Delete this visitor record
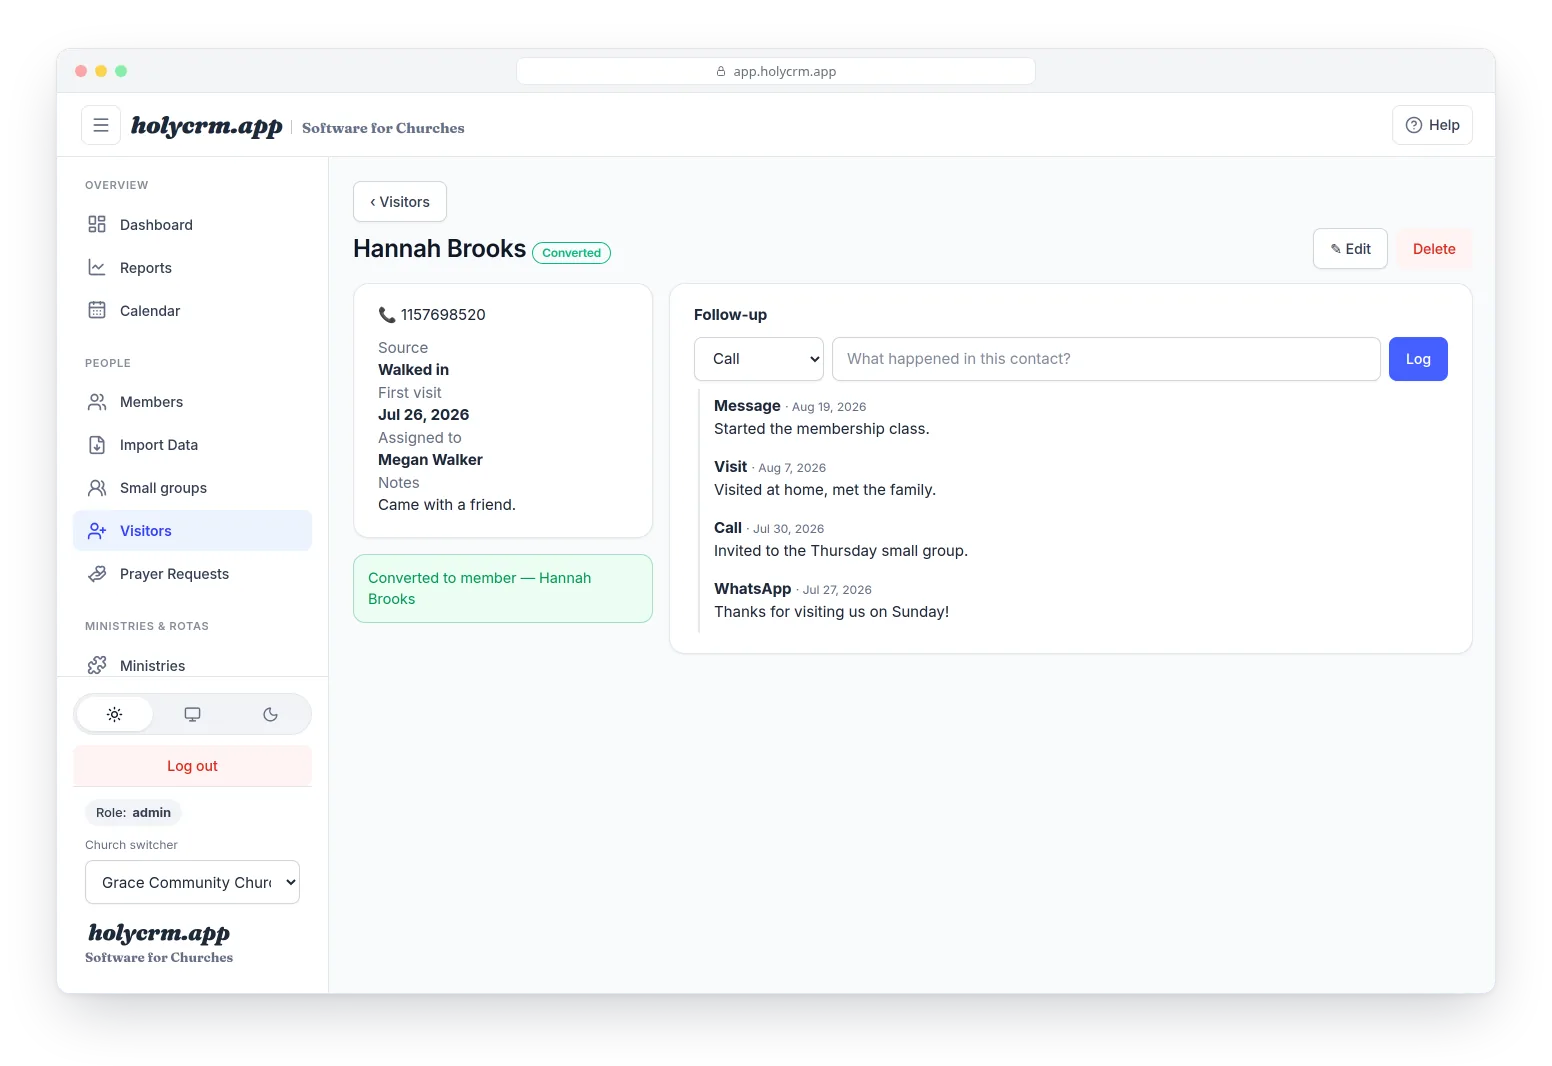Image resolution: width=1552 pixels, height=1066 pixels. click(x=1434, y=249)
